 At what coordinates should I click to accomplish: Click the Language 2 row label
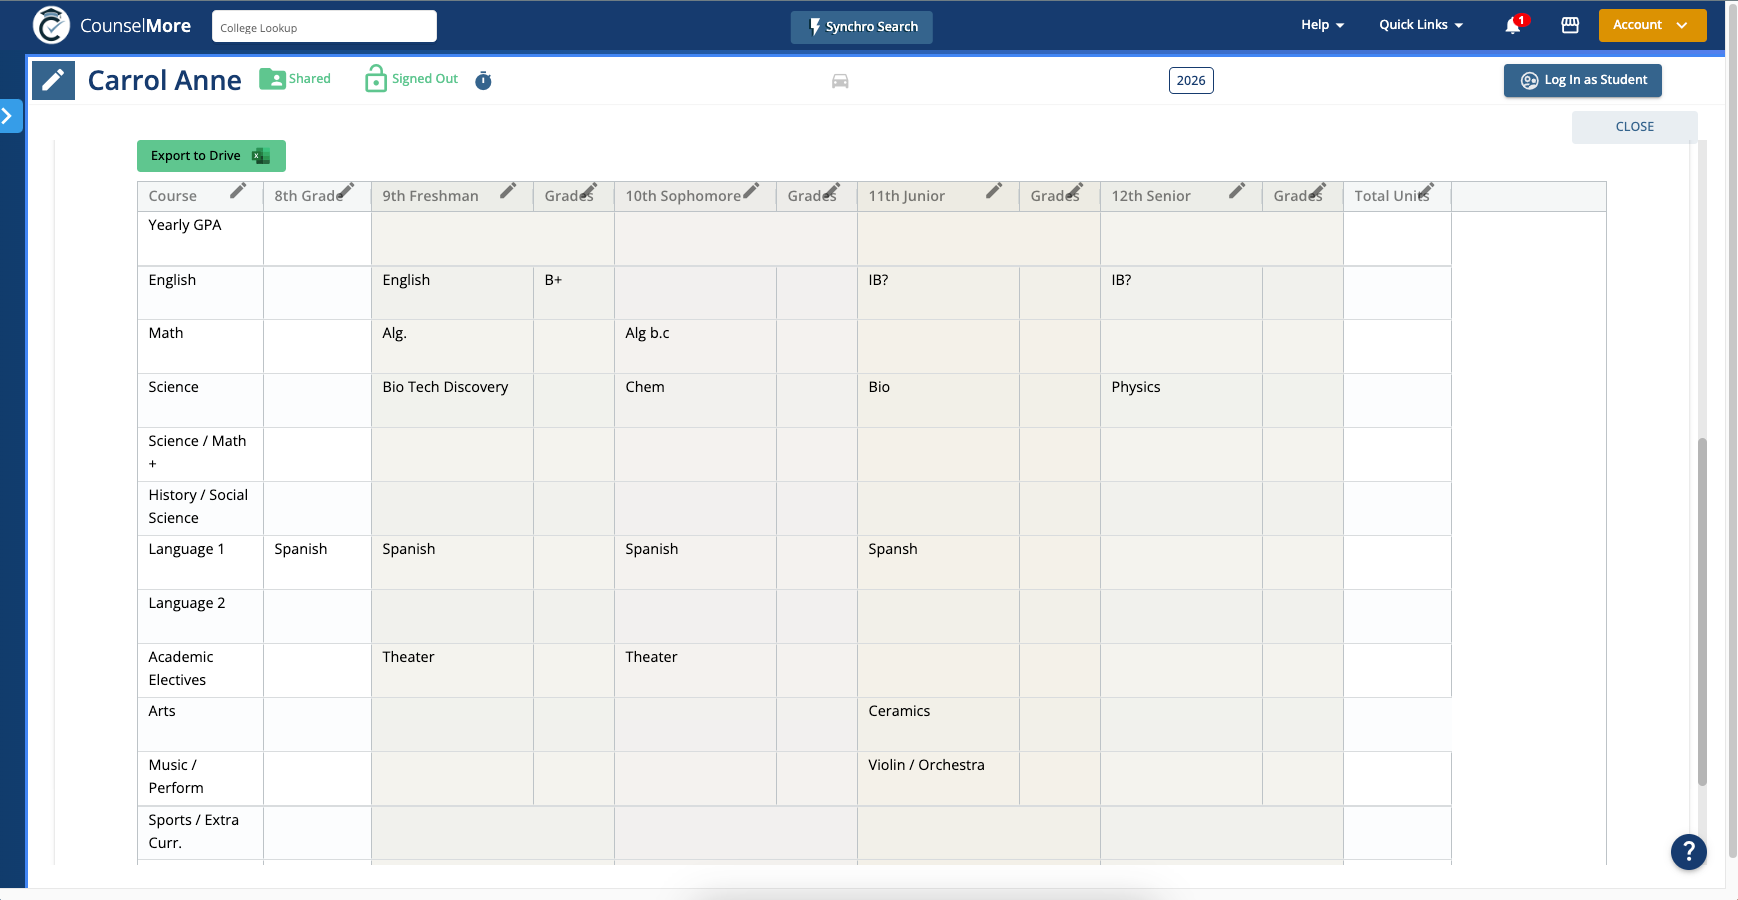point(187,603)
